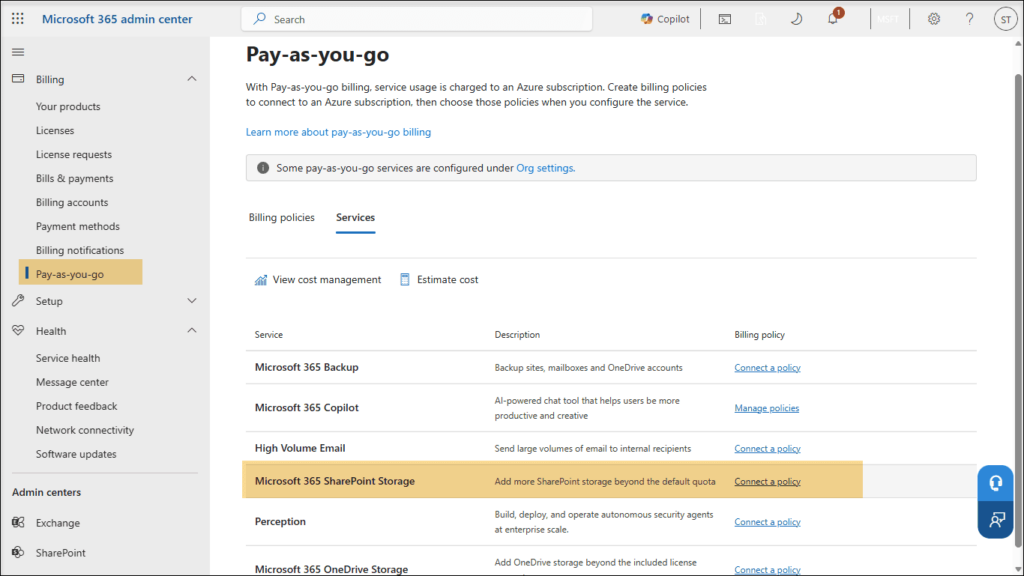This screenshot has height=576, width=1024.
Task: Open Your products in sidebar
Action: (x=68, y=106)
